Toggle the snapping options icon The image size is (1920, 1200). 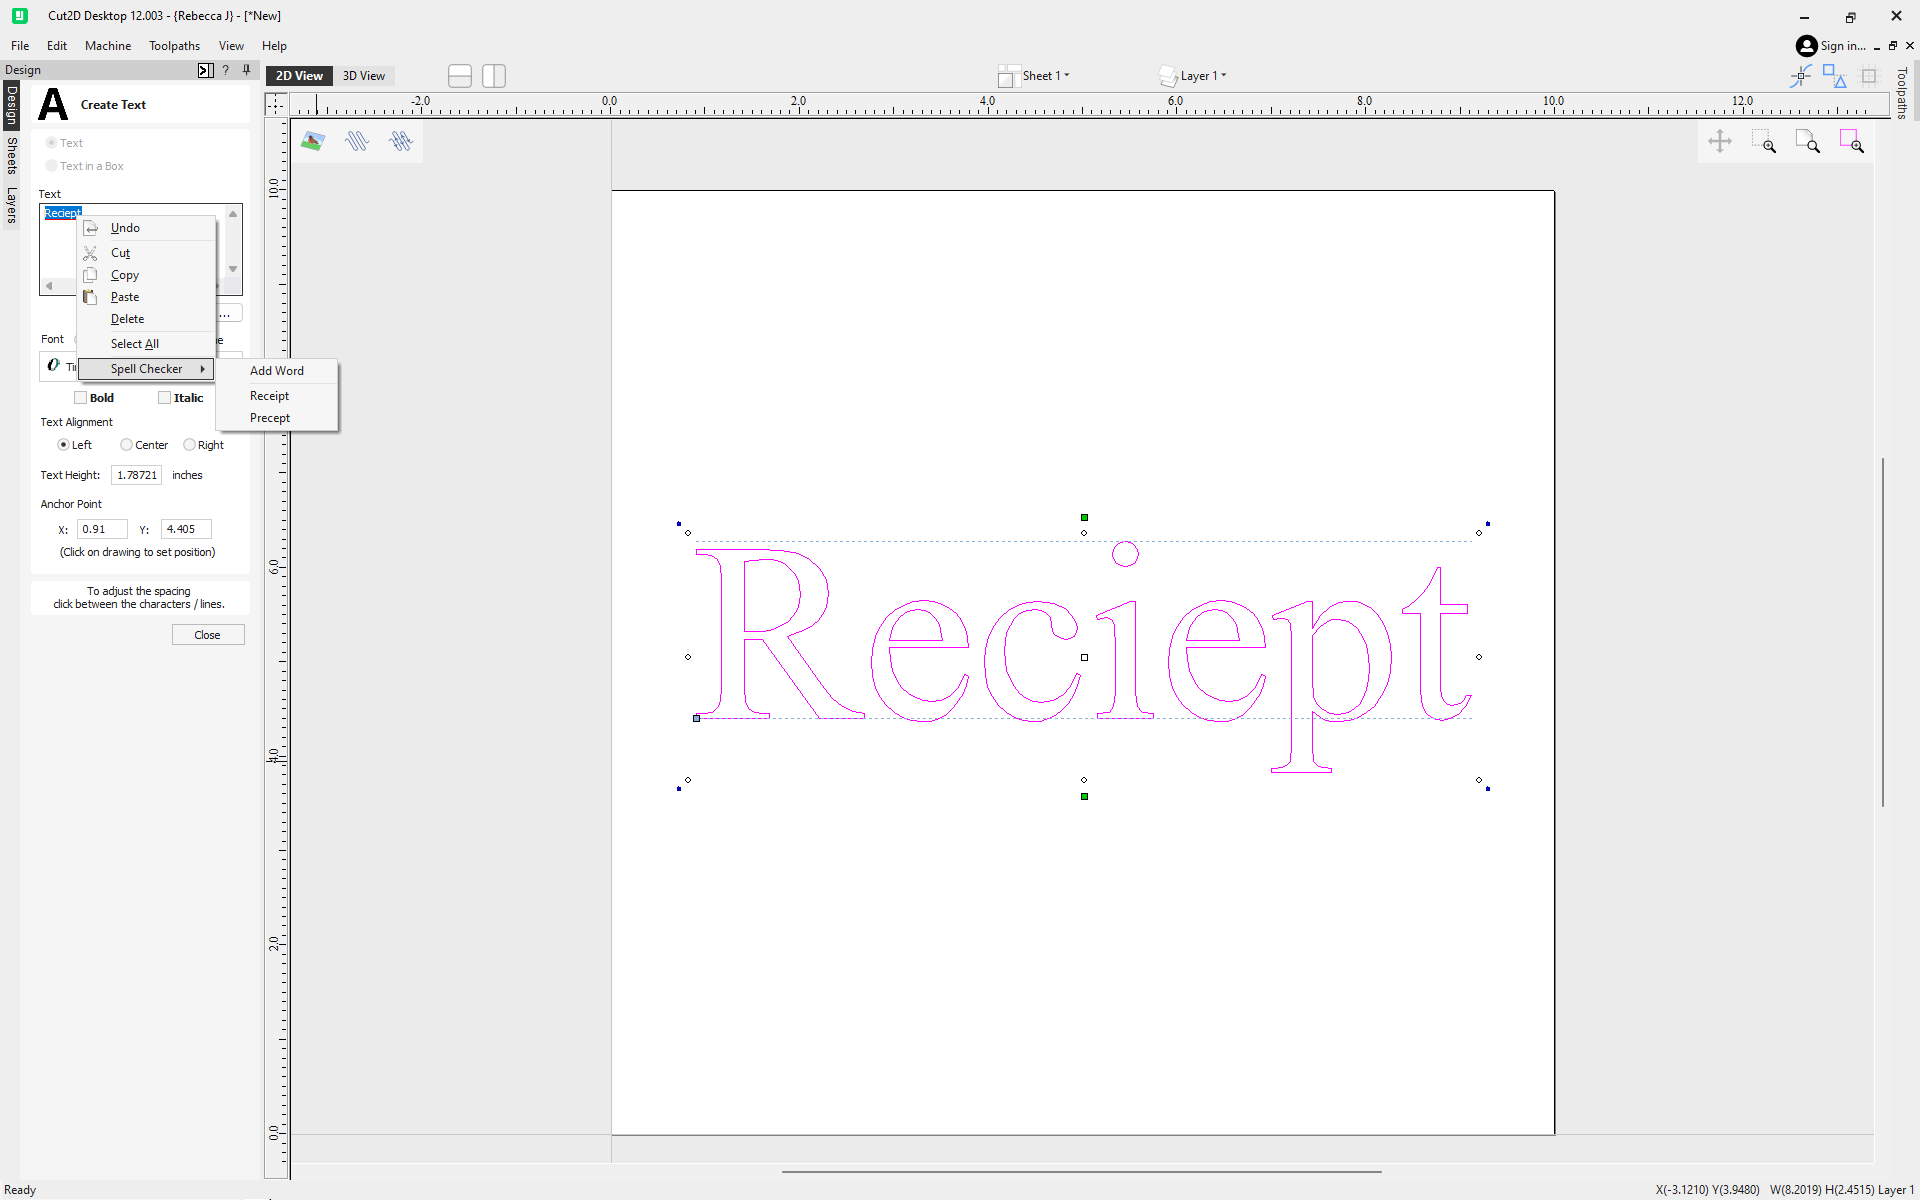tap(1801, 76)
